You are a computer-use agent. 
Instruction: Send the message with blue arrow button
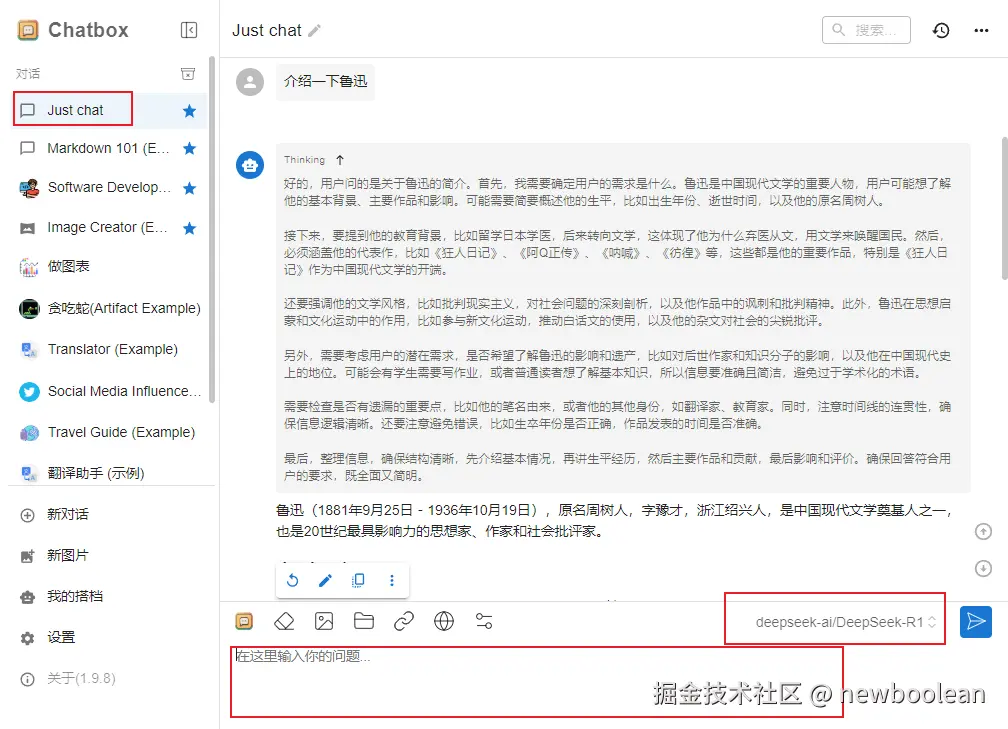(976, 622)
